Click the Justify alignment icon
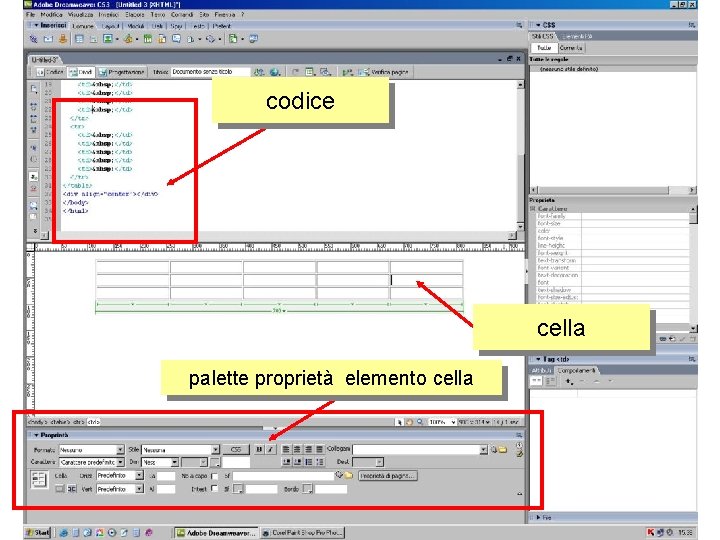720x540 pixels. 320,450
